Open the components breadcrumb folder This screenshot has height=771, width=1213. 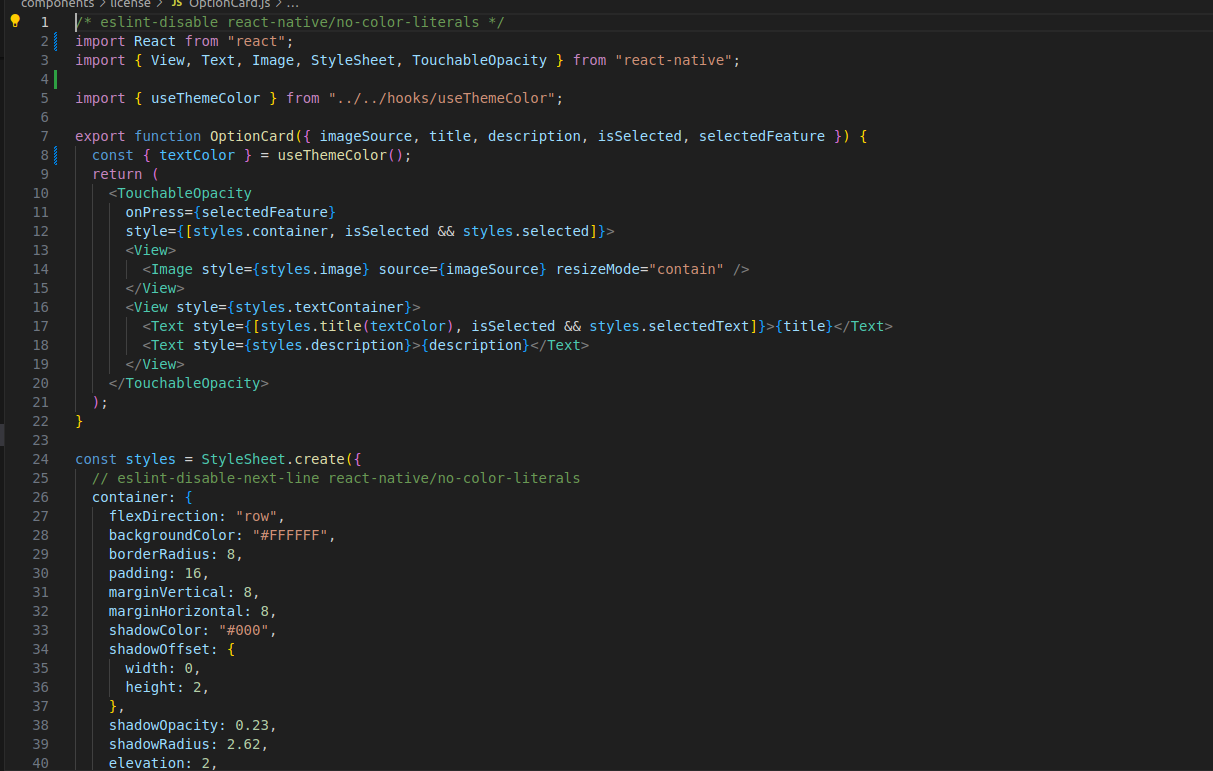(x=57, y=4)
